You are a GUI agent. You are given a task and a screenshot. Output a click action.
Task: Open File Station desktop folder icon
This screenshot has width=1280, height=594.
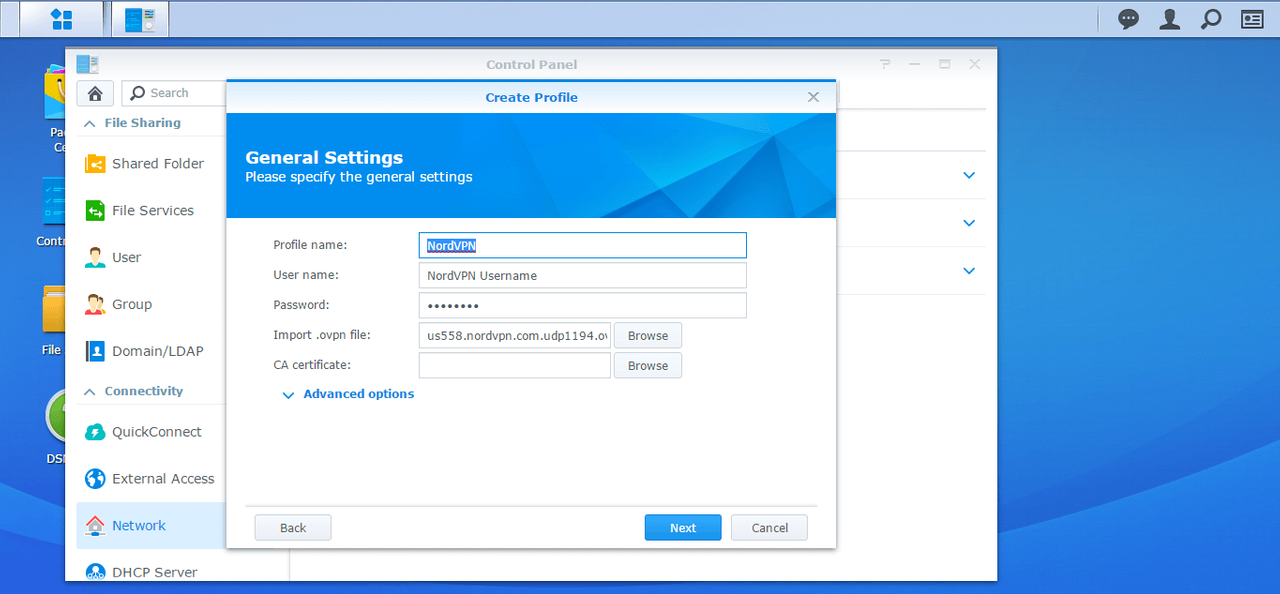click(x=54, y=309)
